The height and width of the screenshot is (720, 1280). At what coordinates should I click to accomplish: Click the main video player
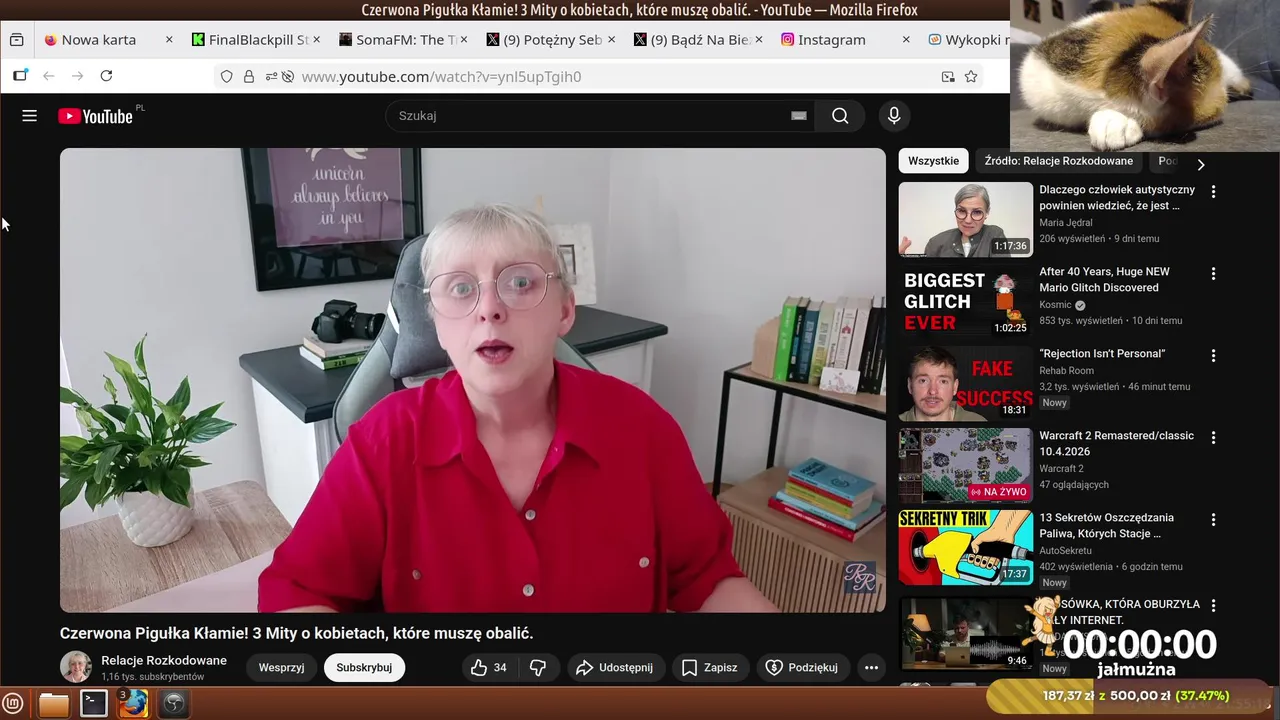(x=473, y=380)
